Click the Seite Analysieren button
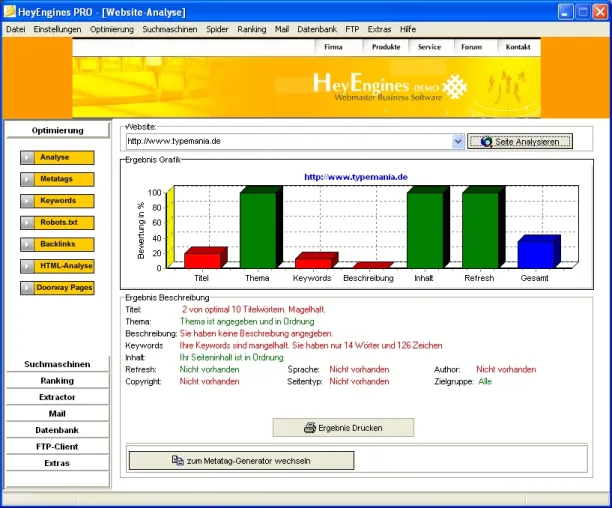Image resolution: width=612 pixels, height=508 pixels. point(520,142)
